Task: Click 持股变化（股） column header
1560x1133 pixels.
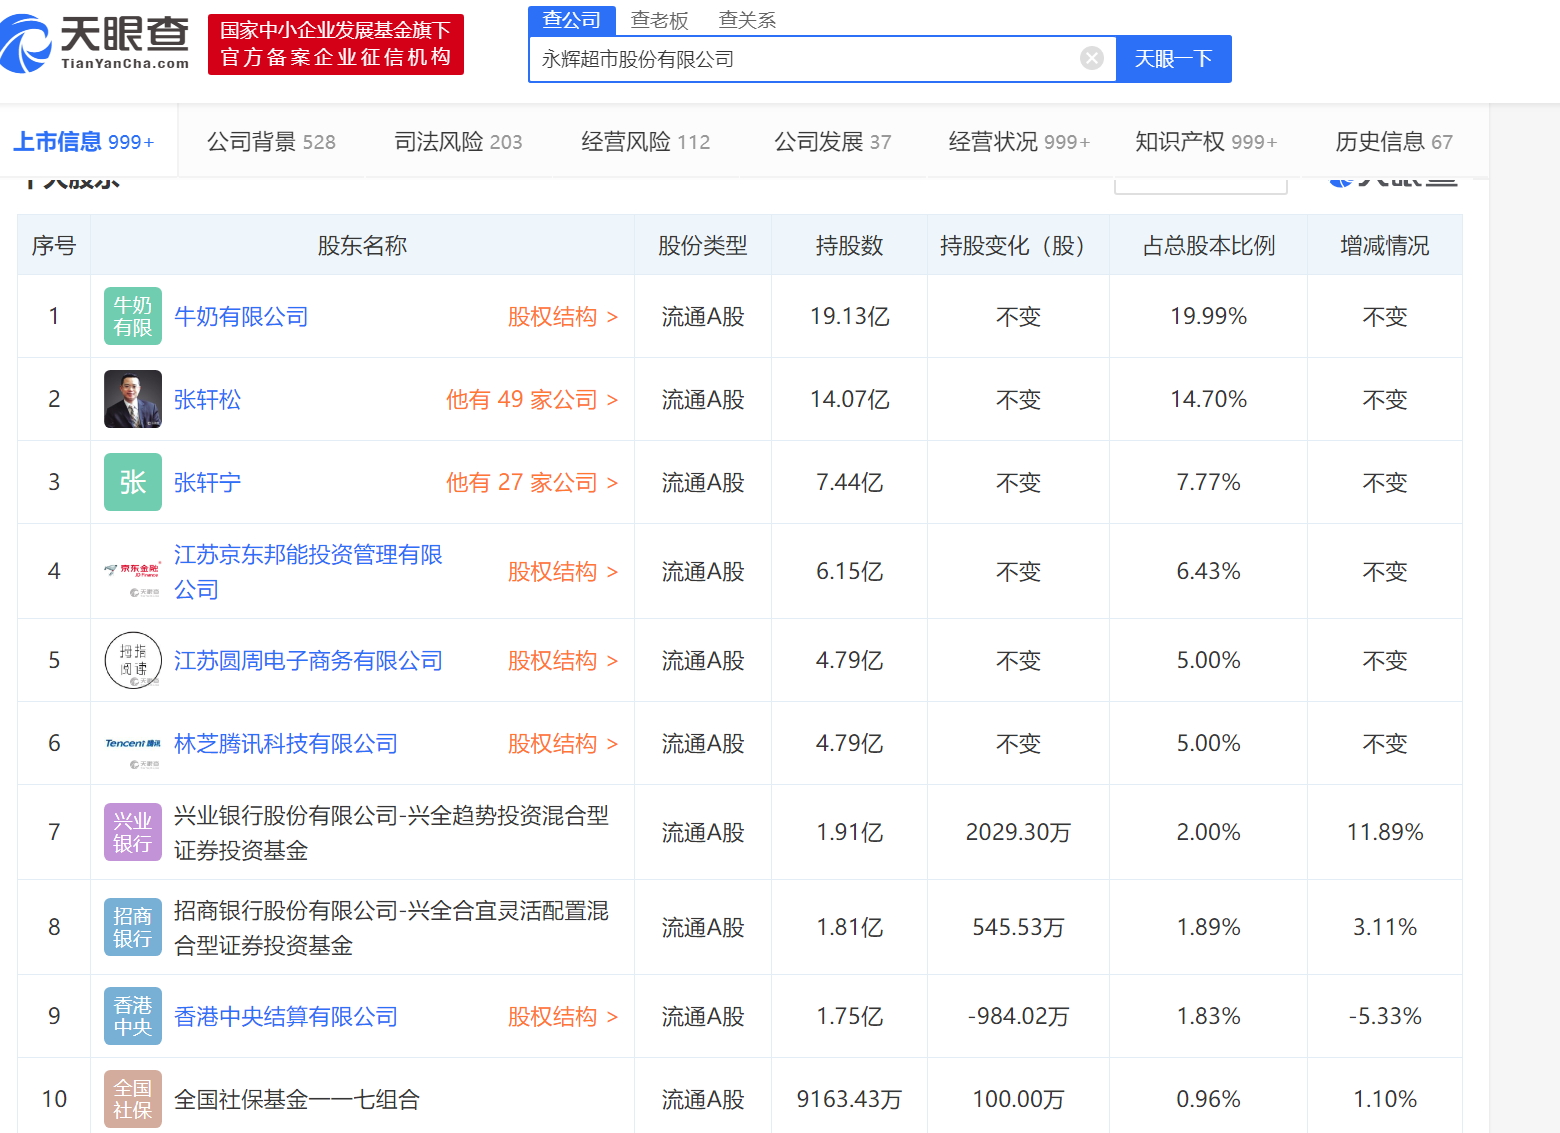Action: coord(1018,246)
